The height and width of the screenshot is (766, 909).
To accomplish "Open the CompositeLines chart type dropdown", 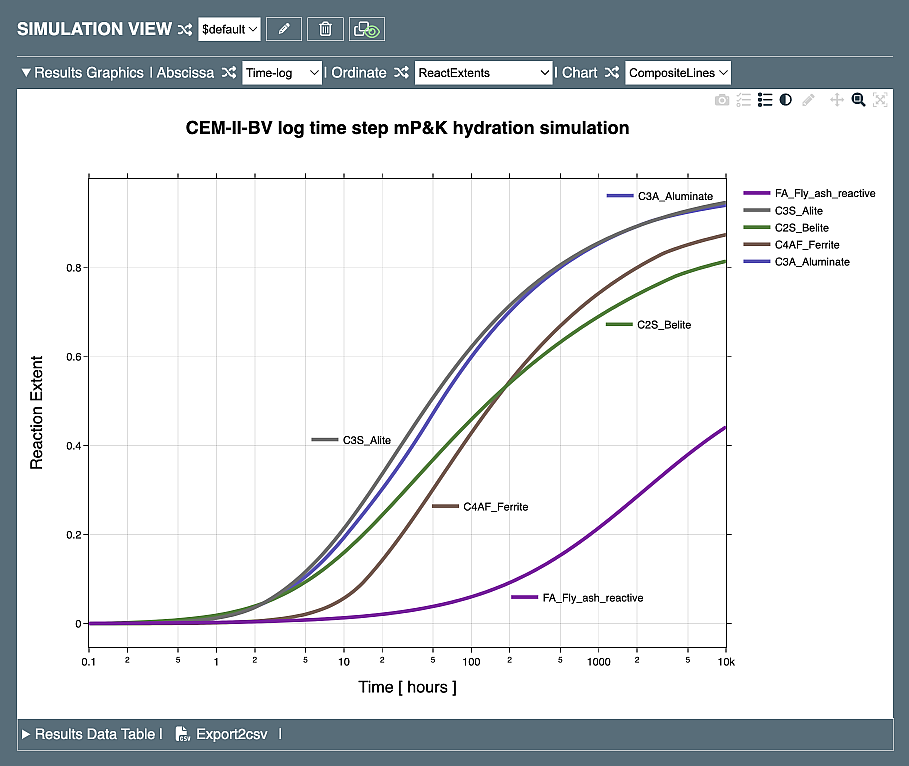I will pos(678,73).
